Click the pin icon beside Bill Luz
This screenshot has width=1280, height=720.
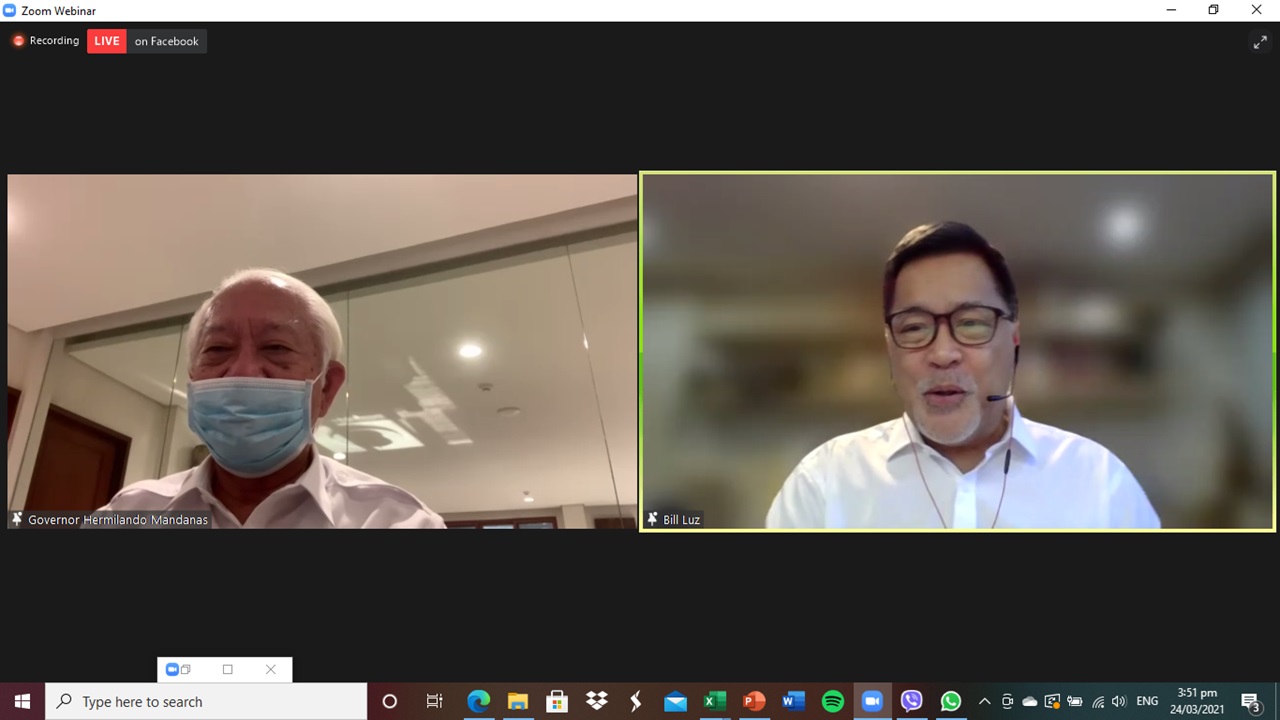point(652,519)
